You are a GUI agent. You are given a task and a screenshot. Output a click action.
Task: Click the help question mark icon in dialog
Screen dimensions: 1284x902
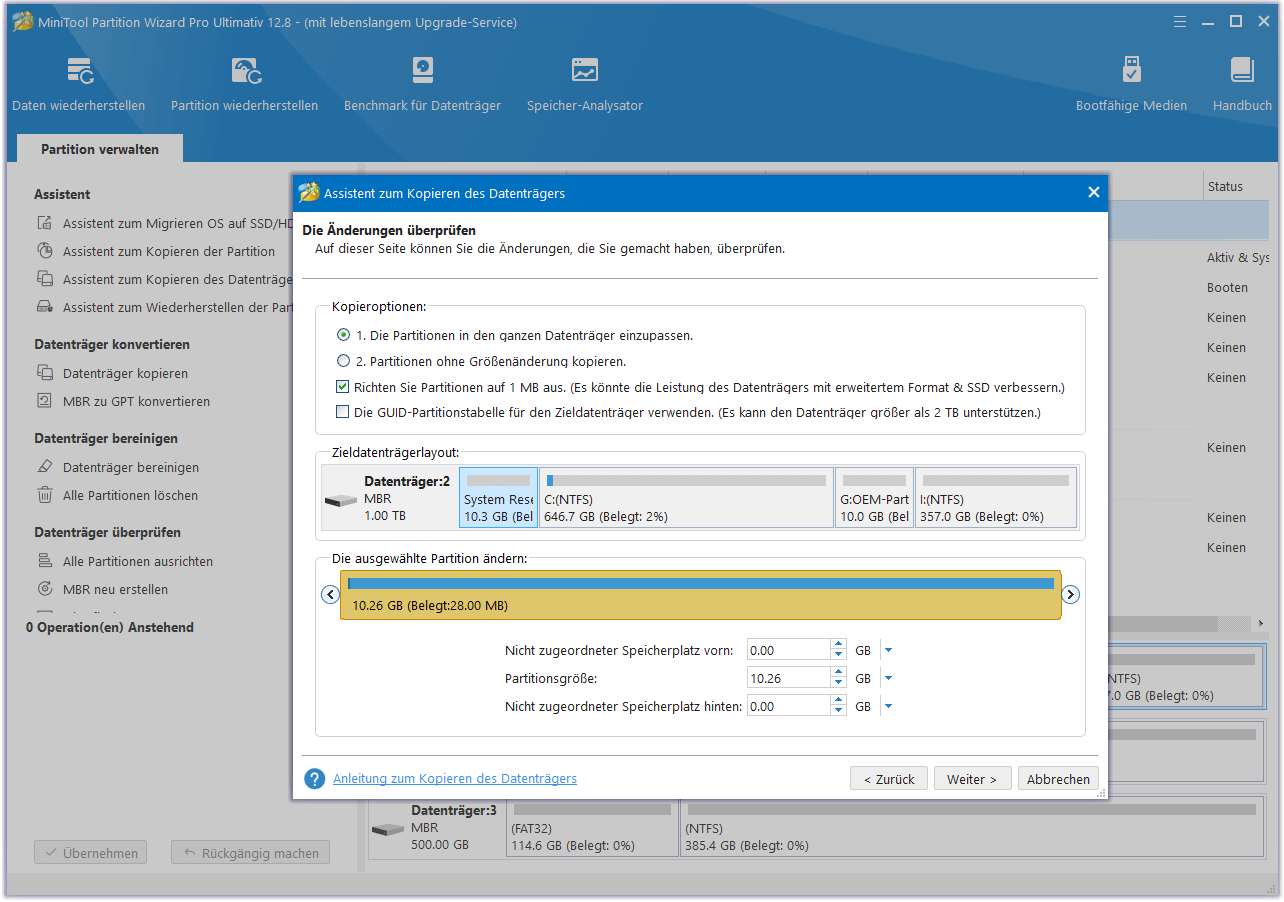[315, 778]
